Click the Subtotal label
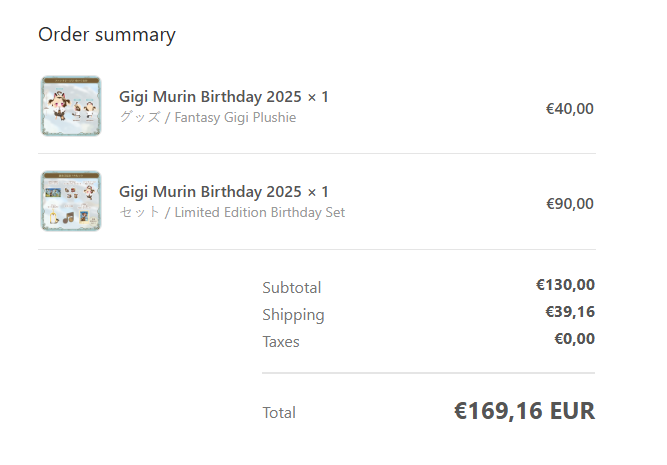The image size is (667, 465). (x=291, y=288)
